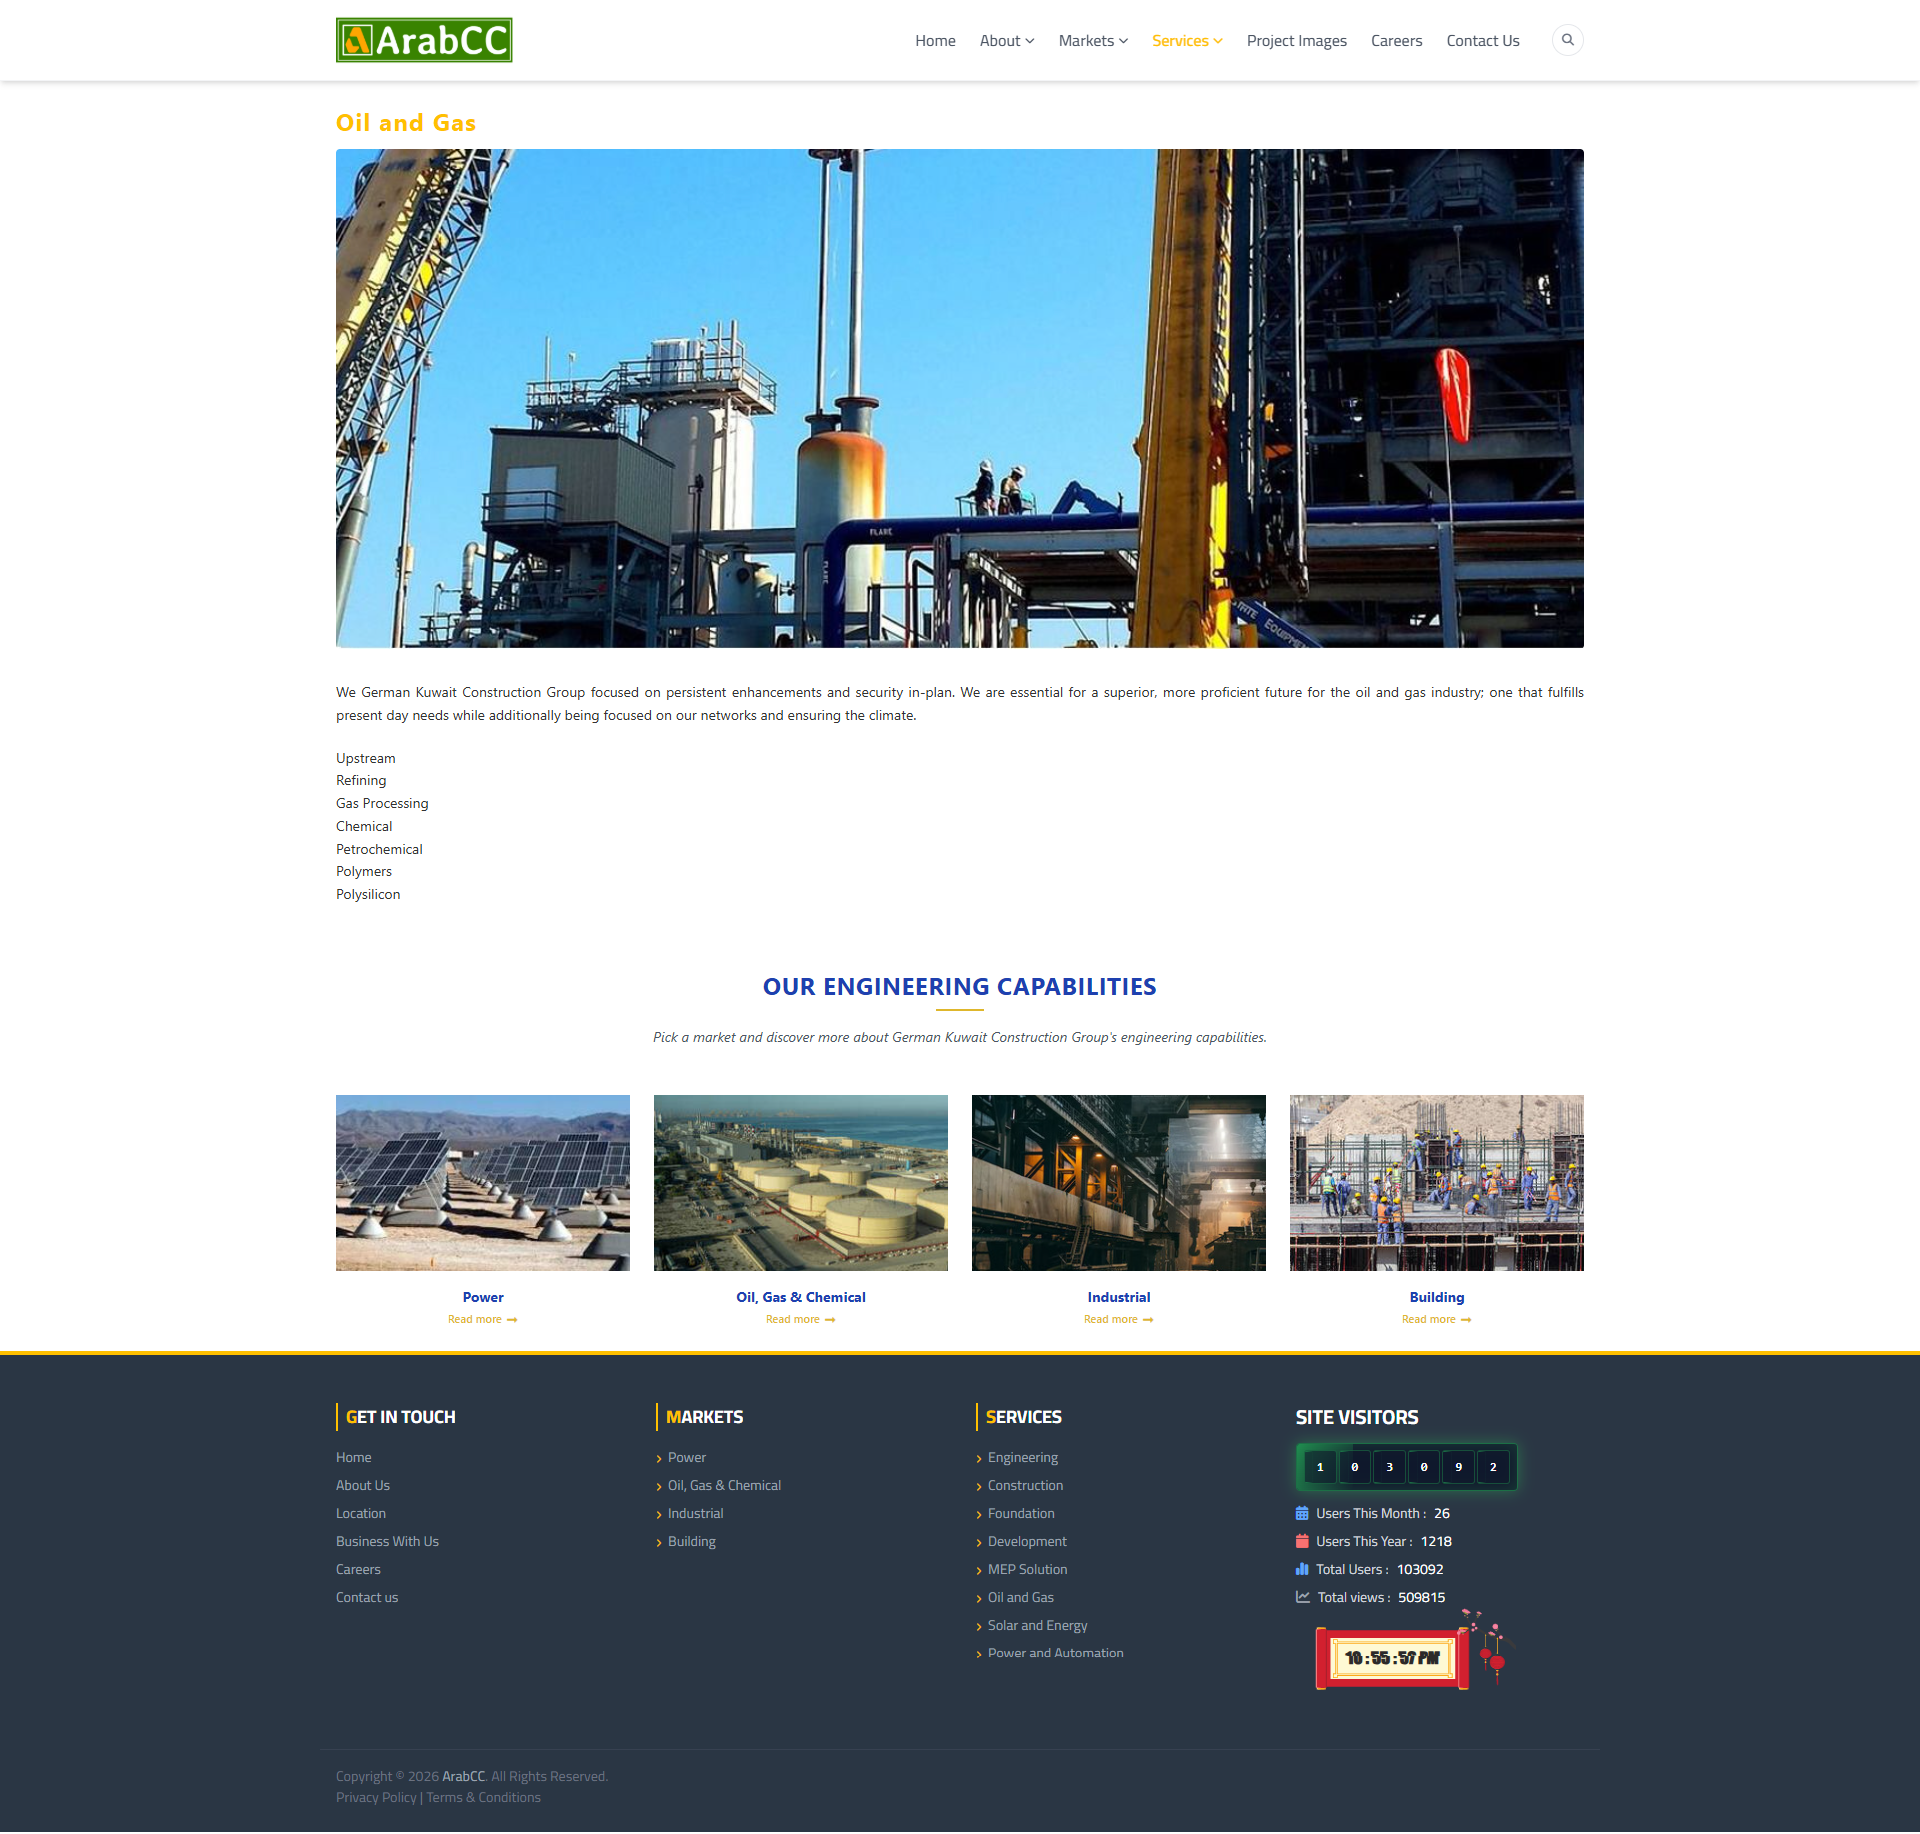Open Industrial under footer Markets

(x=695, y=1513)
